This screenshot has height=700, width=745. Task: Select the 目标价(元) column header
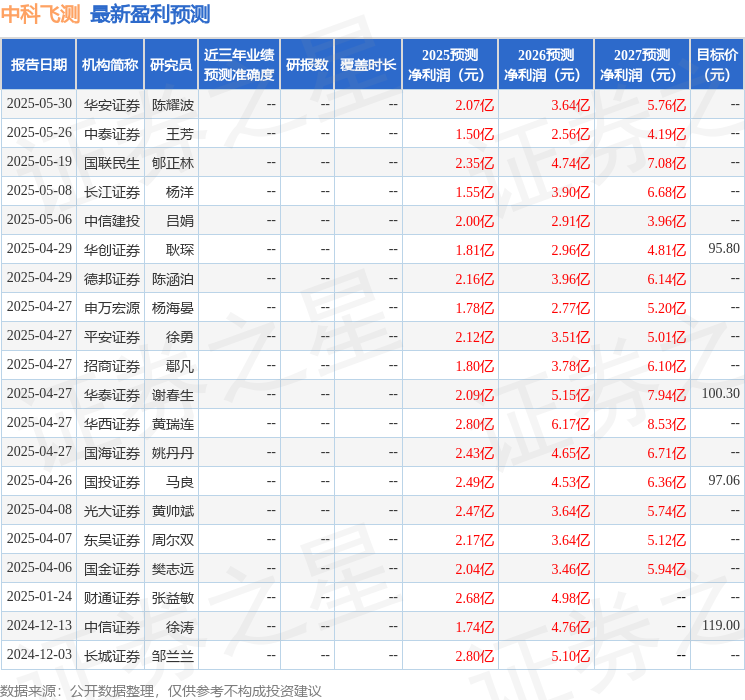tap(717, 64)
